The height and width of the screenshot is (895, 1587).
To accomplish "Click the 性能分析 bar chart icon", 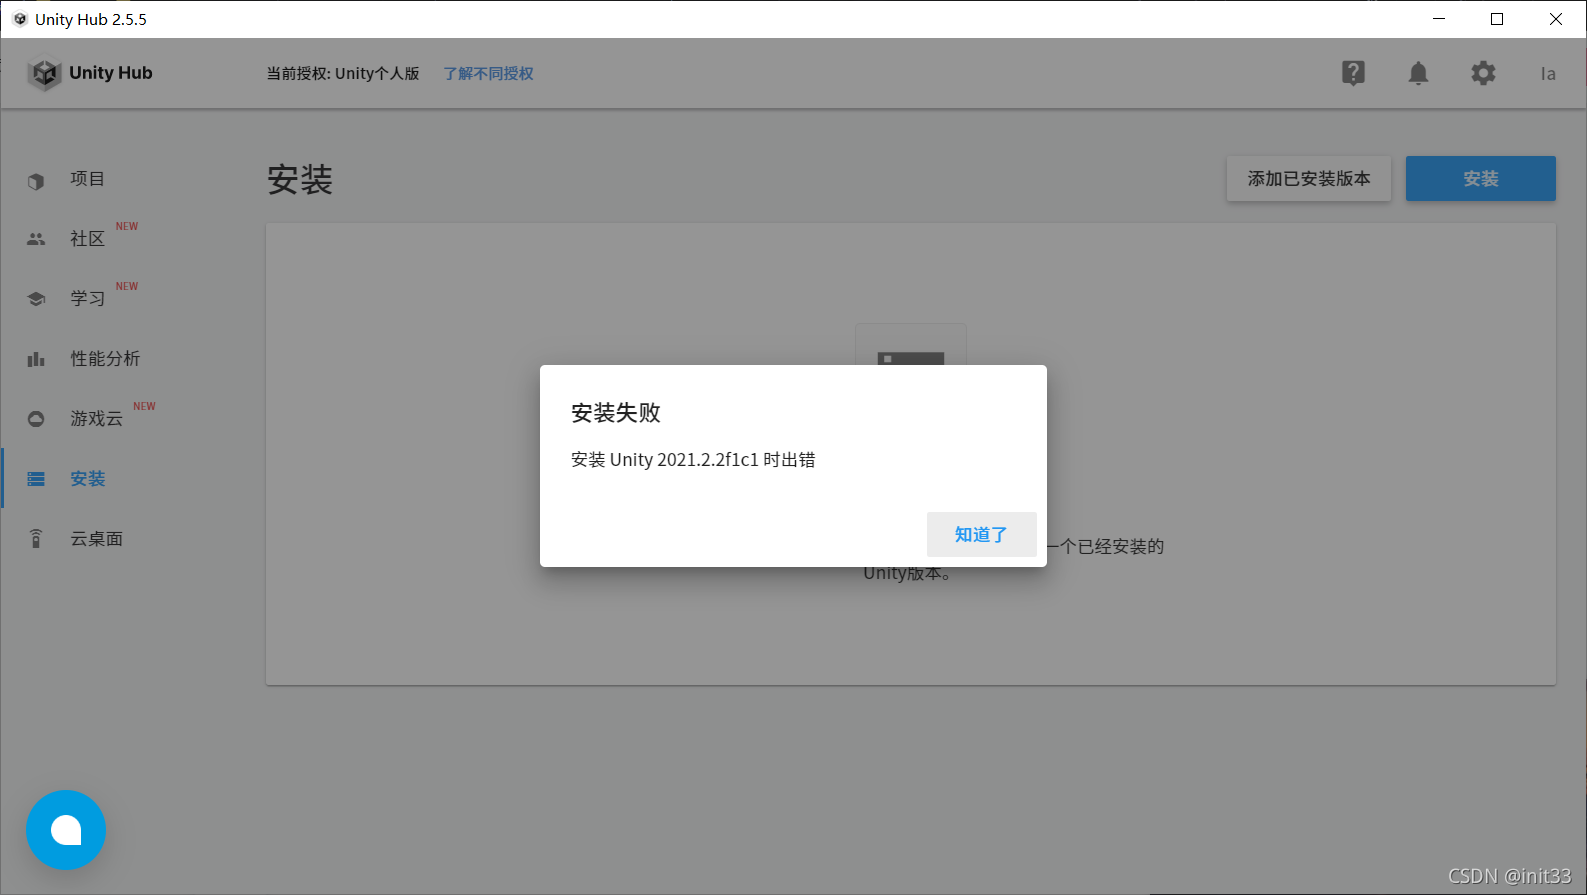I will coord(36,359).
